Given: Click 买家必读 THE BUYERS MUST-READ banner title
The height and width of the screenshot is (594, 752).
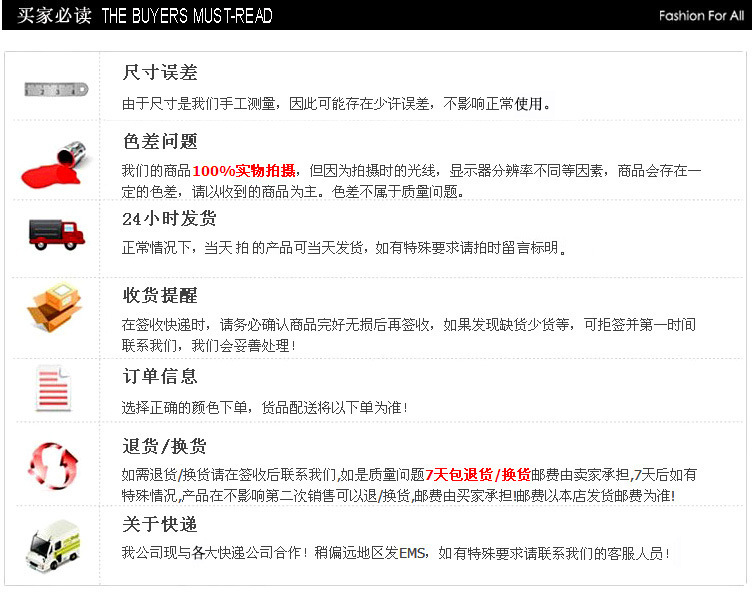Looking at the screenshot, I should click(145, 16).
